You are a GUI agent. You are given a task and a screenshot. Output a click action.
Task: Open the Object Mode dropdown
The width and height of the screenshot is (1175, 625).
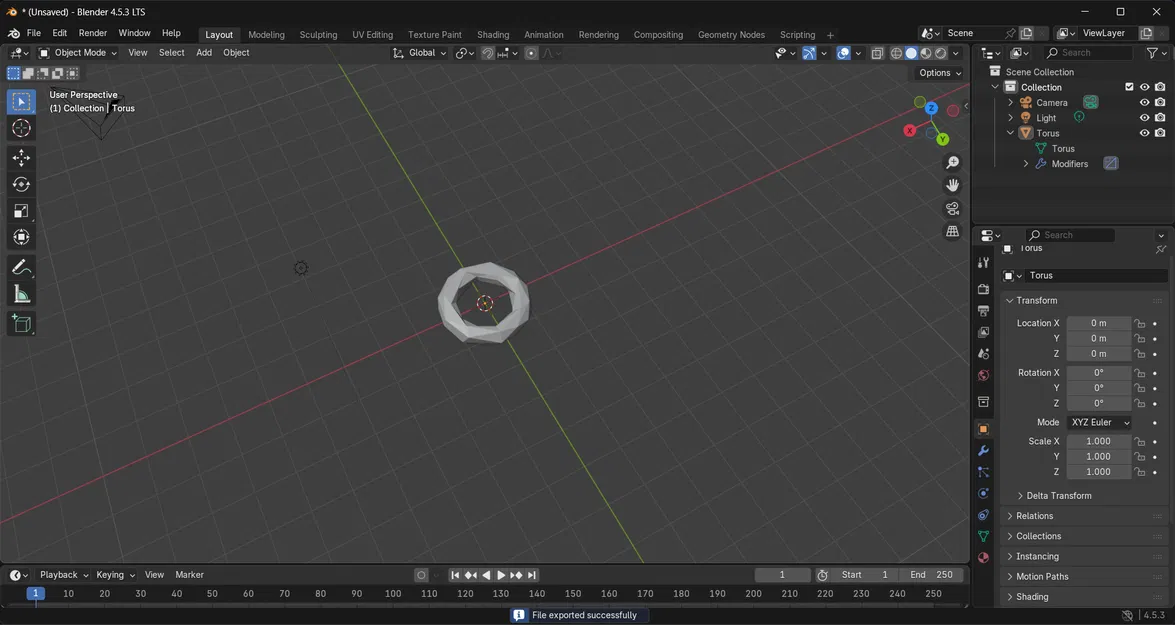(78, 52)
